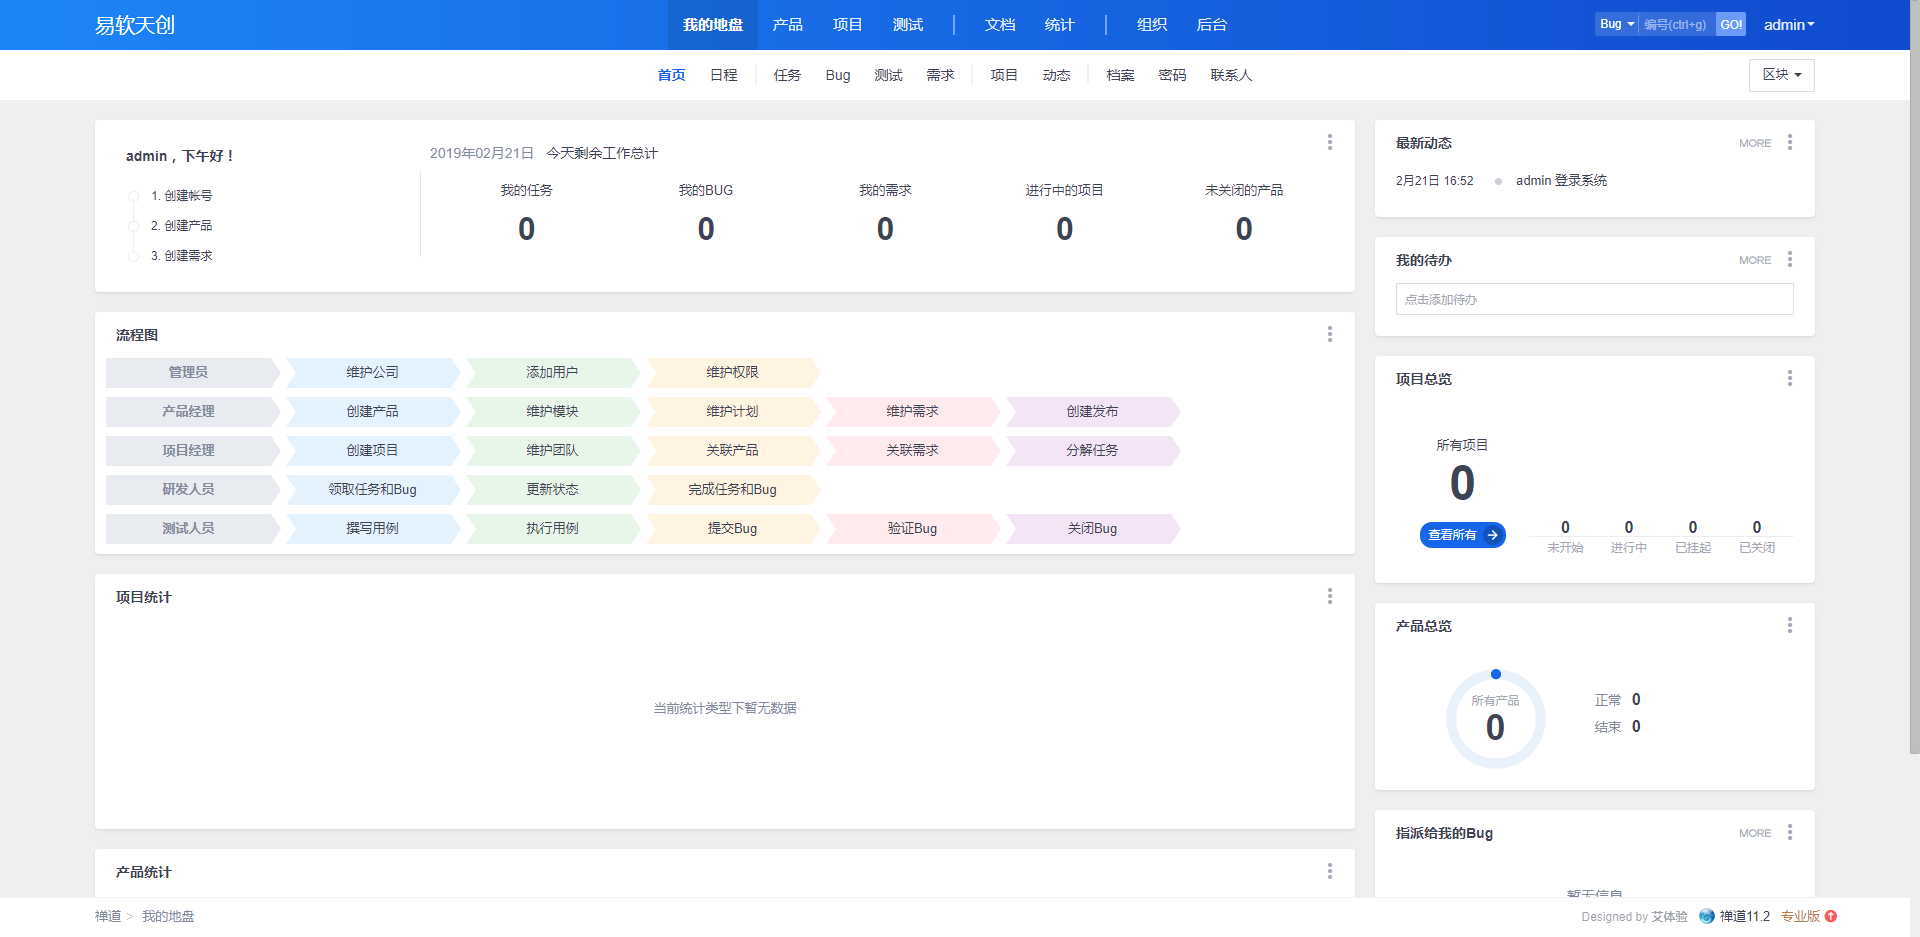Click MORE link in 指派给我的Bug block

(1755, 833)
